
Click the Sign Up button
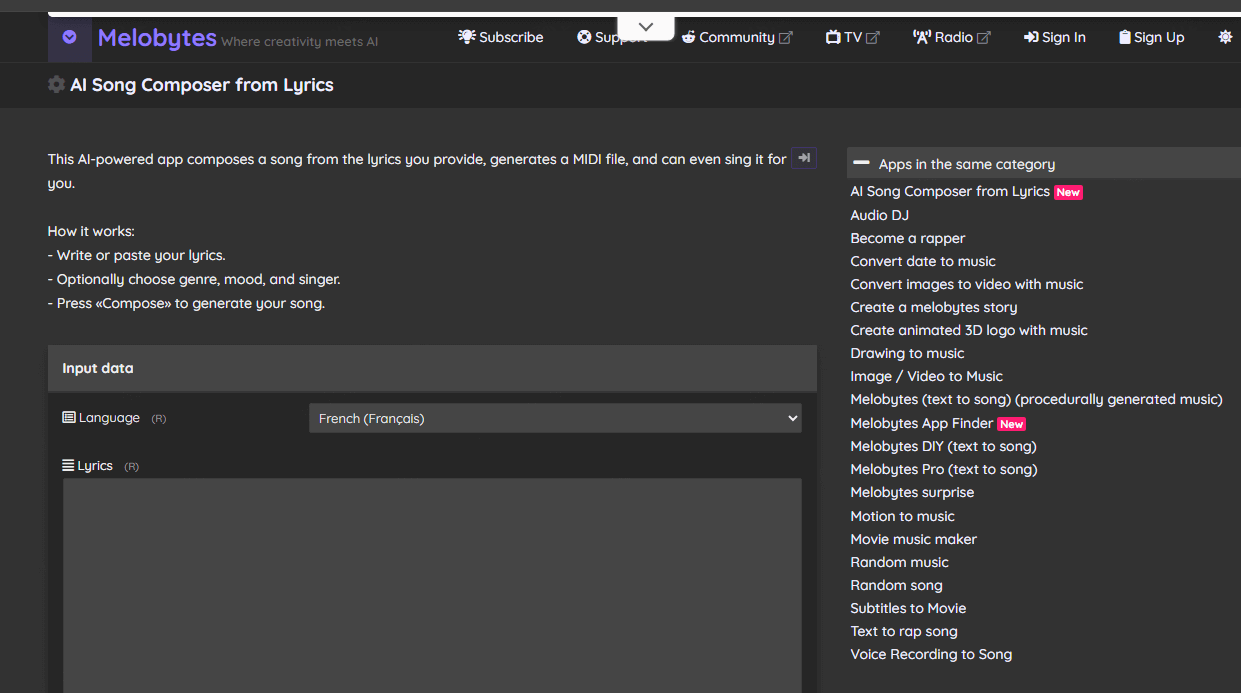point(1151,37)
